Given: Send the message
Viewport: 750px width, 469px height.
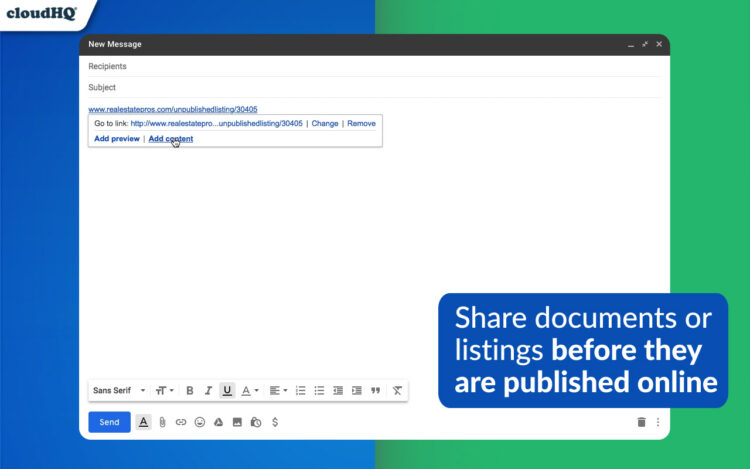Looking at the screenshot, I should [x=109, y=422].
